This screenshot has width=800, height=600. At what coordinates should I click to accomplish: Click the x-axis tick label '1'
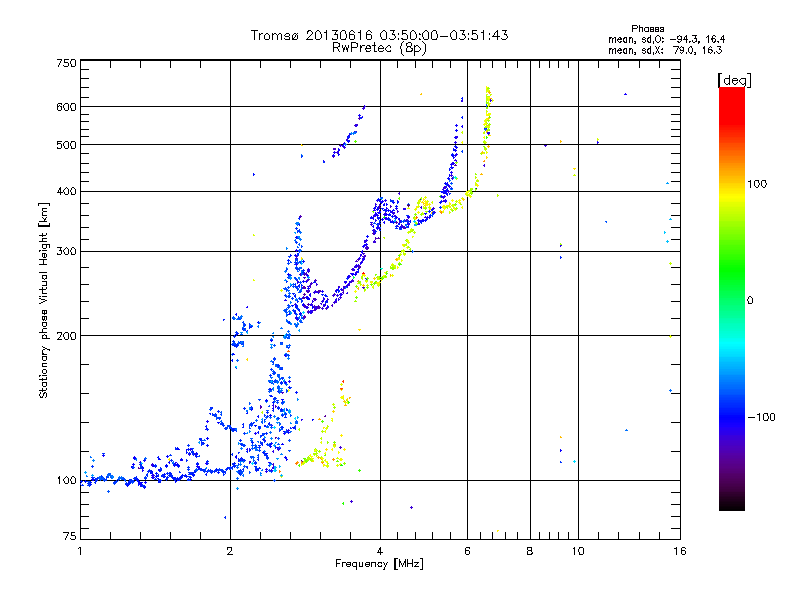(80, 551)
